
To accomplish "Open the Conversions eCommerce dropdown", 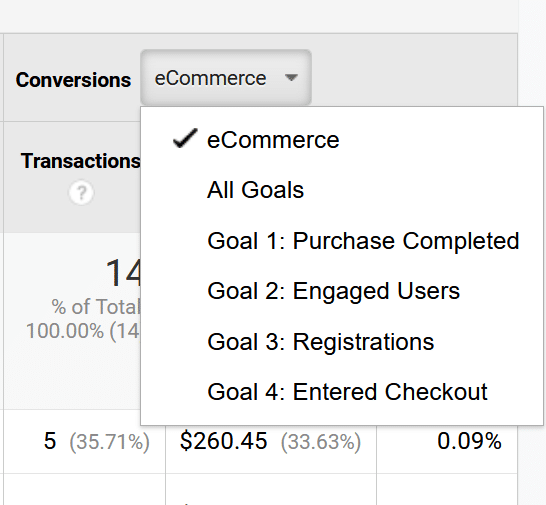I will [x=226, y=78].
